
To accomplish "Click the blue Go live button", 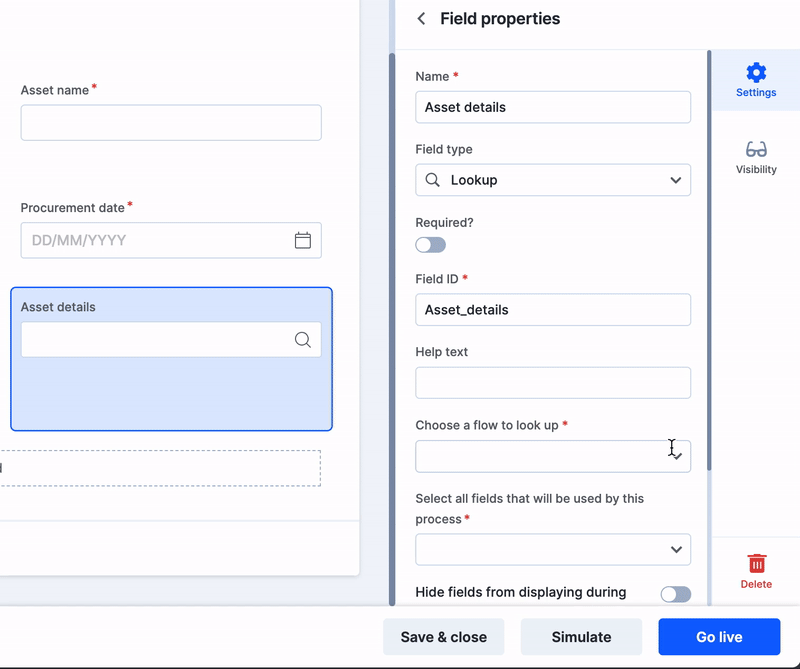I will (x=719, y=637).
